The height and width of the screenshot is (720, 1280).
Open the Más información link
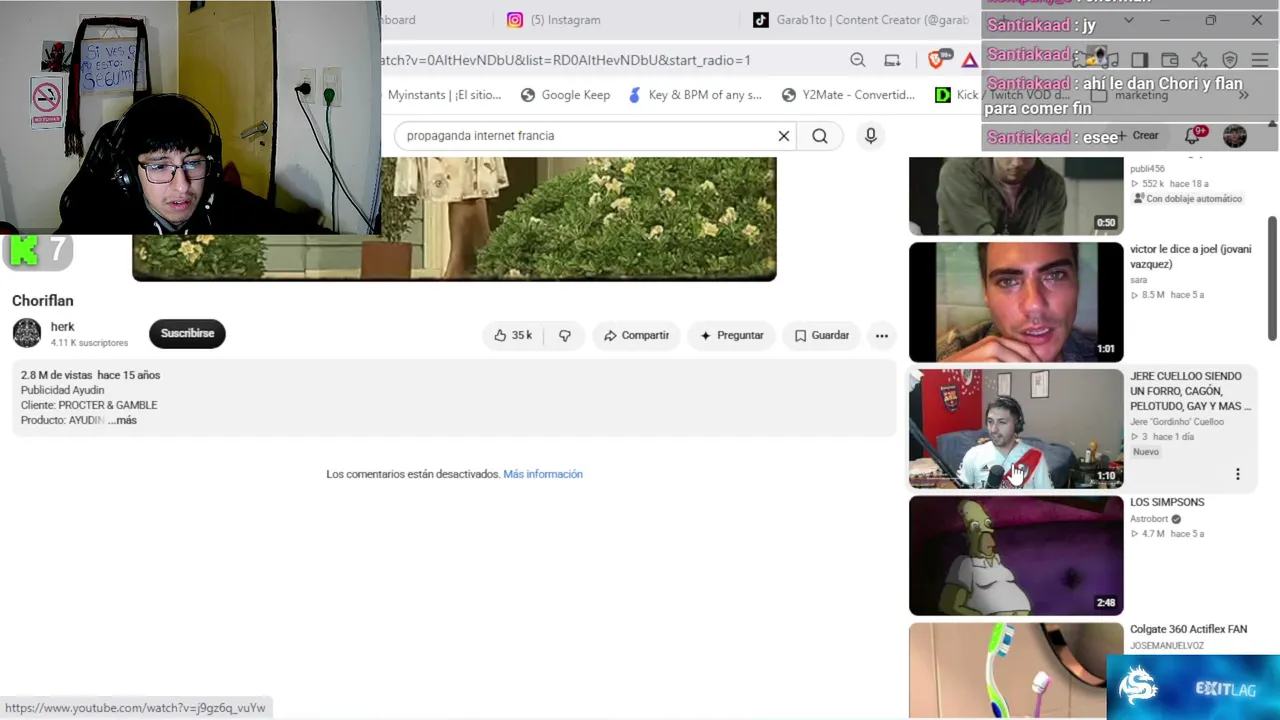pyautogui.click(x=543, y=474)
